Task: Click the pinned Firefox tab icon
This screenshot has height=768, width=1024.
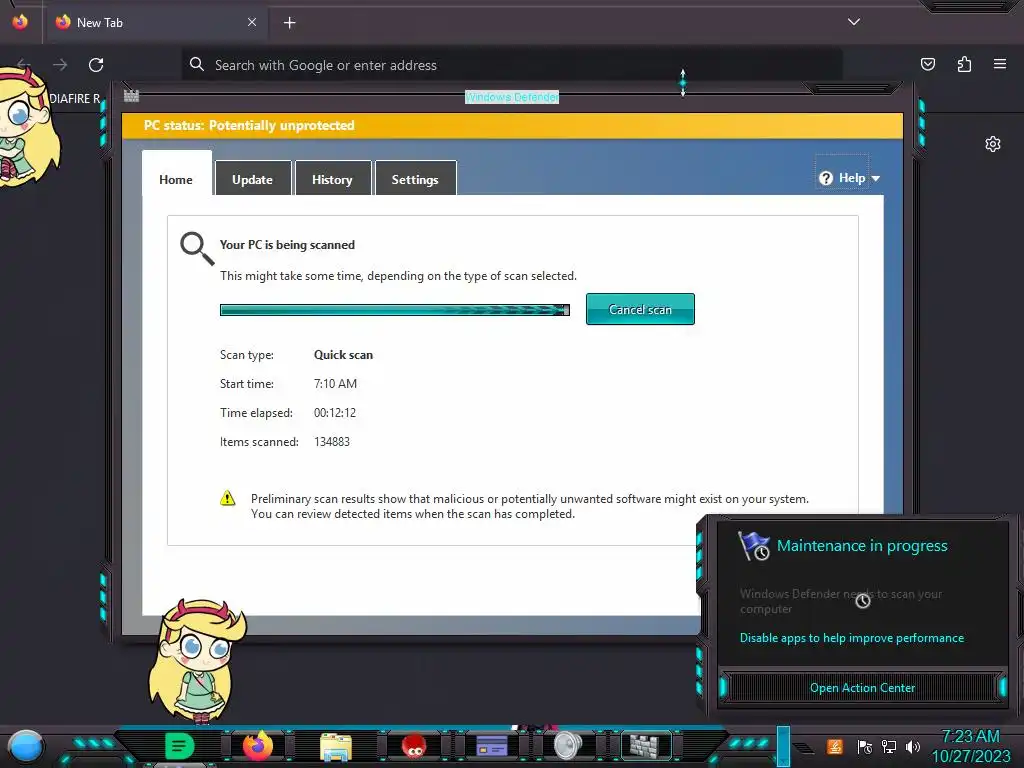Action: point(20,22)
